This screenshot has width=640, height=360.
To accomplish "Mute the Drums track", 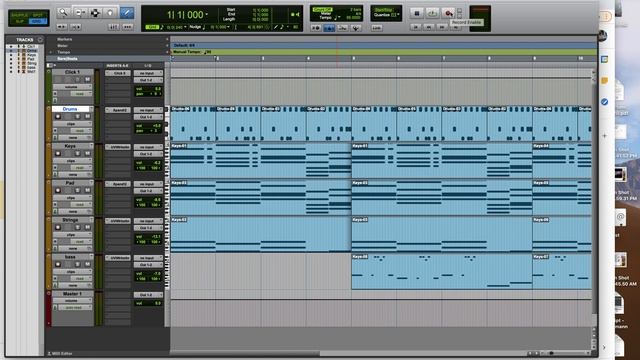I will pos(87,117).
